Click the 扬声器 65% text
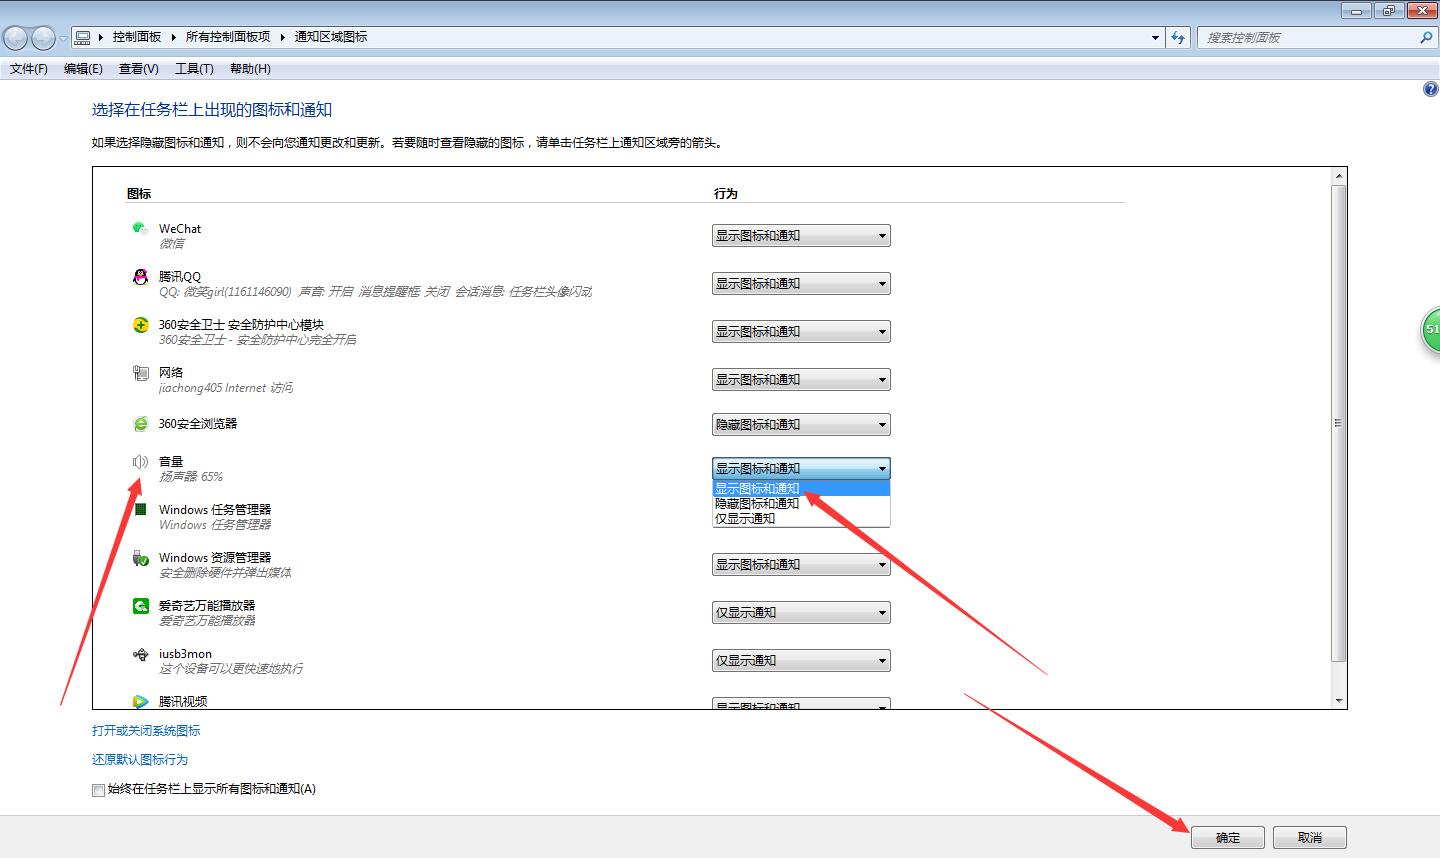The width and height of the screenshot is (1440, 858). click(191, 477)
